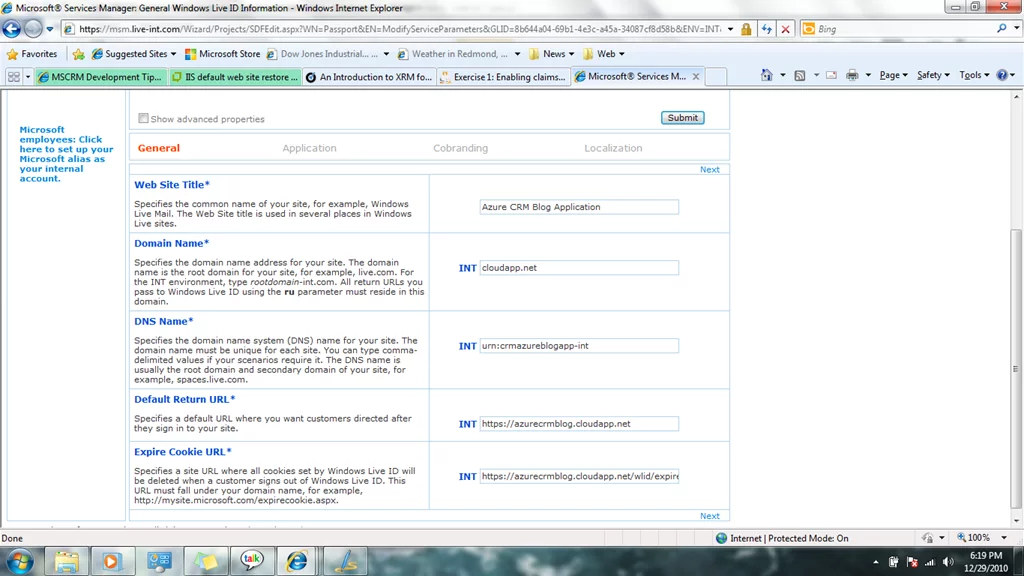
Task: Click the Home toolbar icon
Action: click(x=767, y=75)
